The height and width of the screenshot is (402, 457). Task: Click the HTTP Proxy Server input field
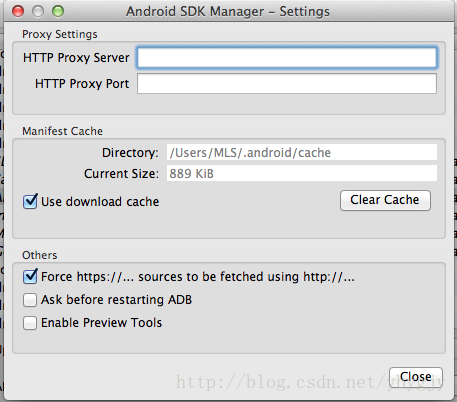287,58
